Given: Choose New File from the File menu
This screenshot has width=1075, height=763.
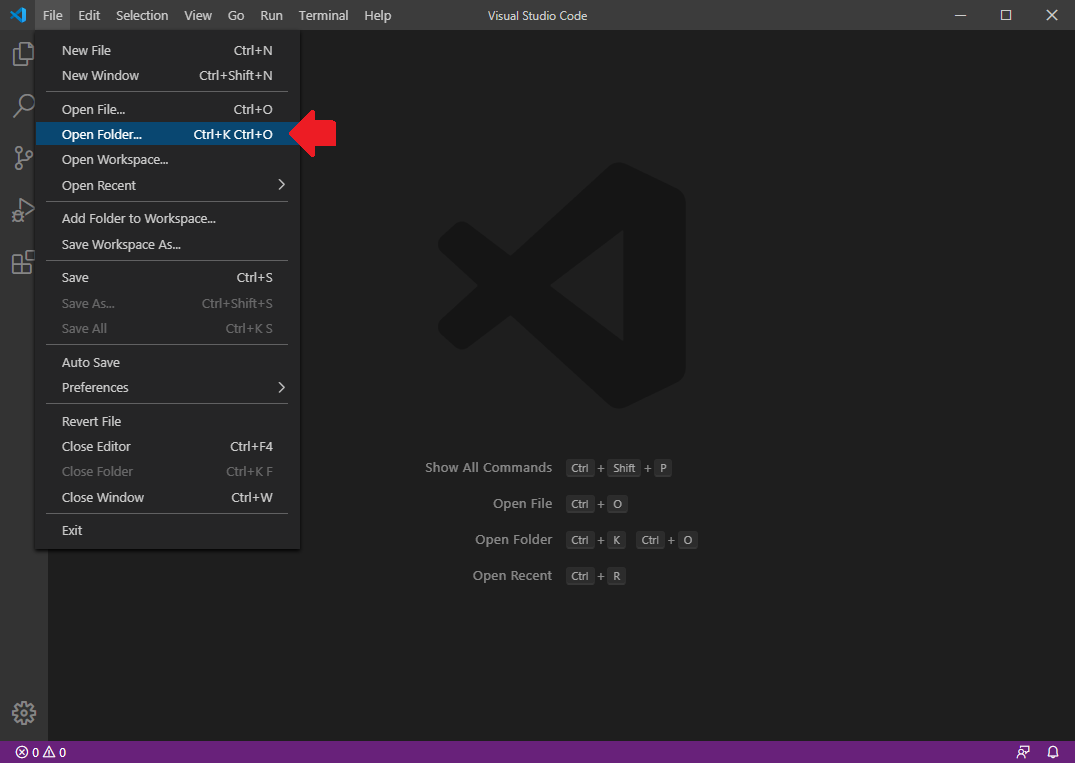Looking at the screenshot, I should [x=167, y=50].
